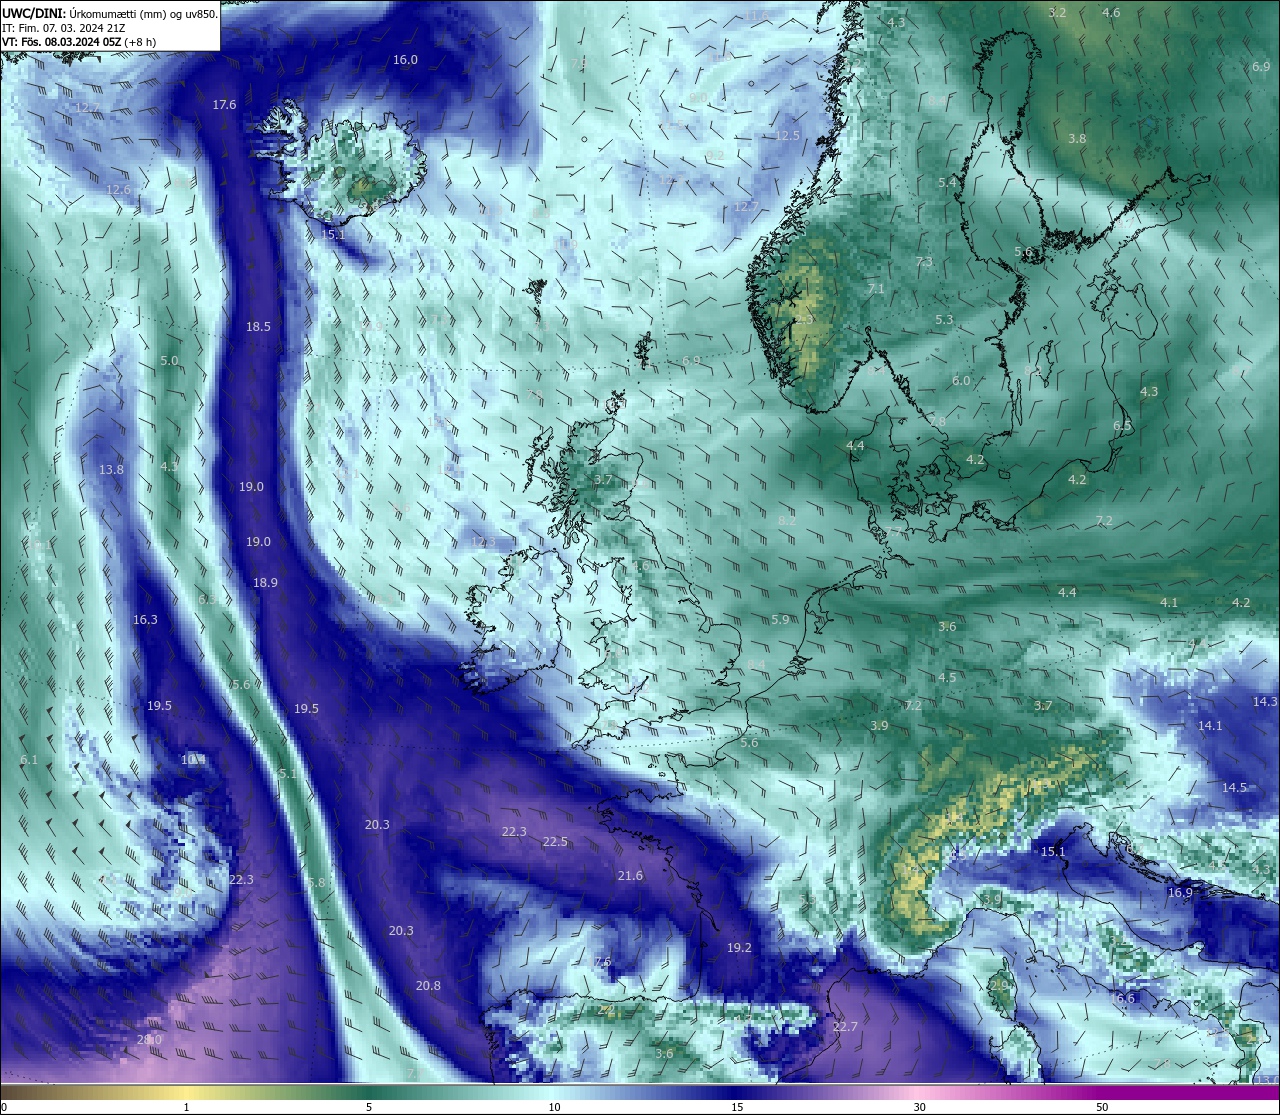Click the 15 tick on color scale
The height and width of the screenshot is (1115, 1280).
click(x=736, y=1107)
